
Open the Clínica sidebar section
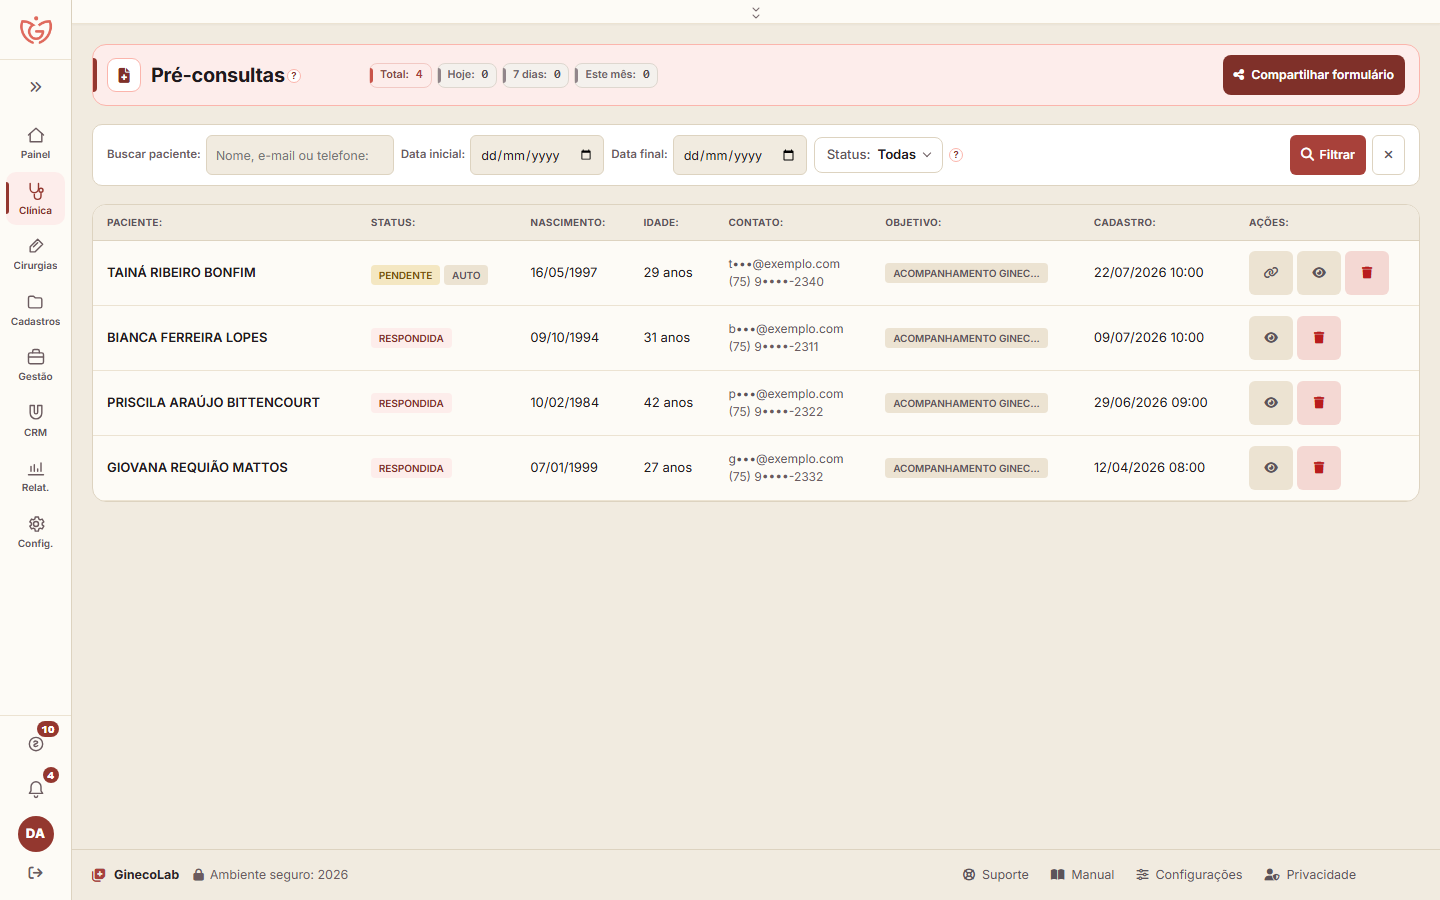pyautogui.click(x=36, y=198)
